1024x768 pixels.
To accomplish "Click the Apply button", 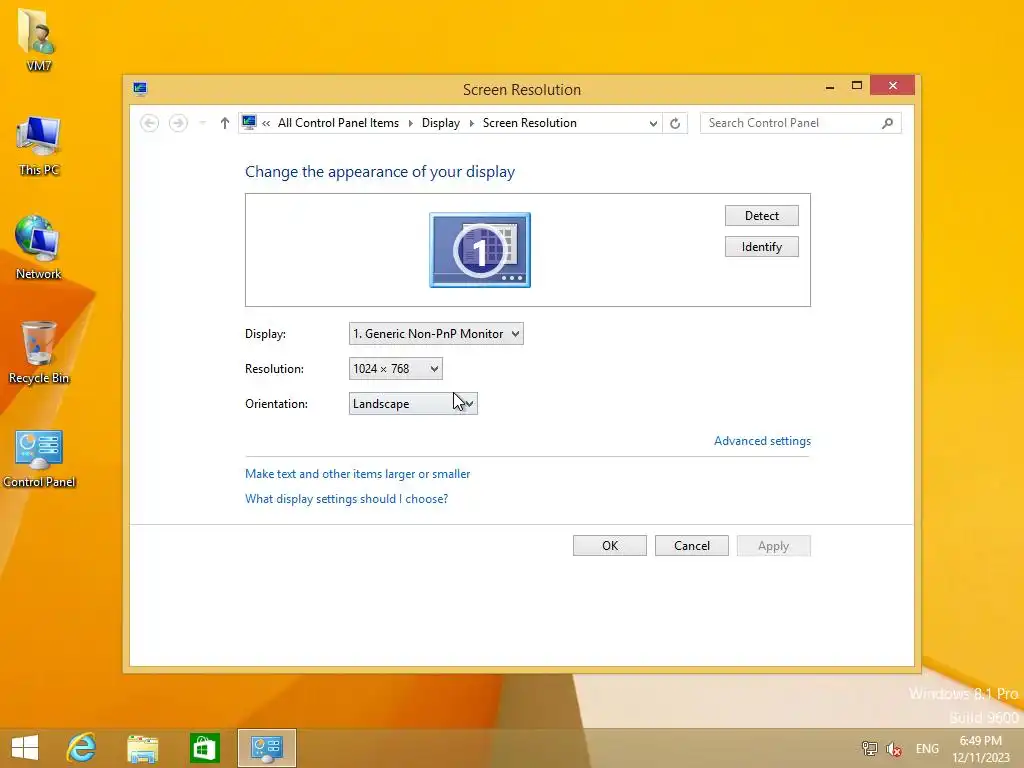I will [773, 546].
